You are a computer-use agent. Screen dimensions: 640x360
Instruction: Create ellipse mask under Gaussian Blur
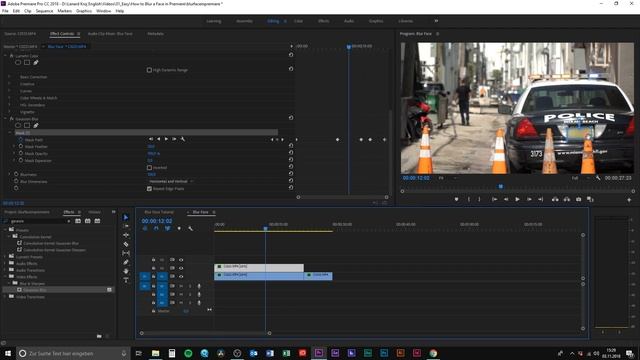[18, 125]
